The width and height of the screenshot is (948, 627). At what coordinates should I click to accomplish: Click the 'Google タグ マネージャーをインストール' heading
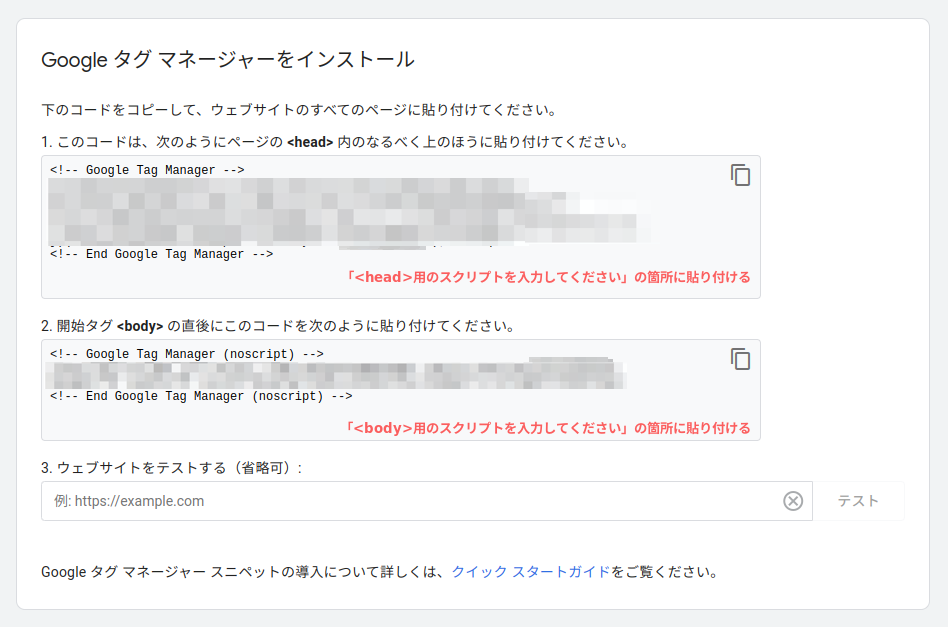pyautogui.click(x=228, y=59)
